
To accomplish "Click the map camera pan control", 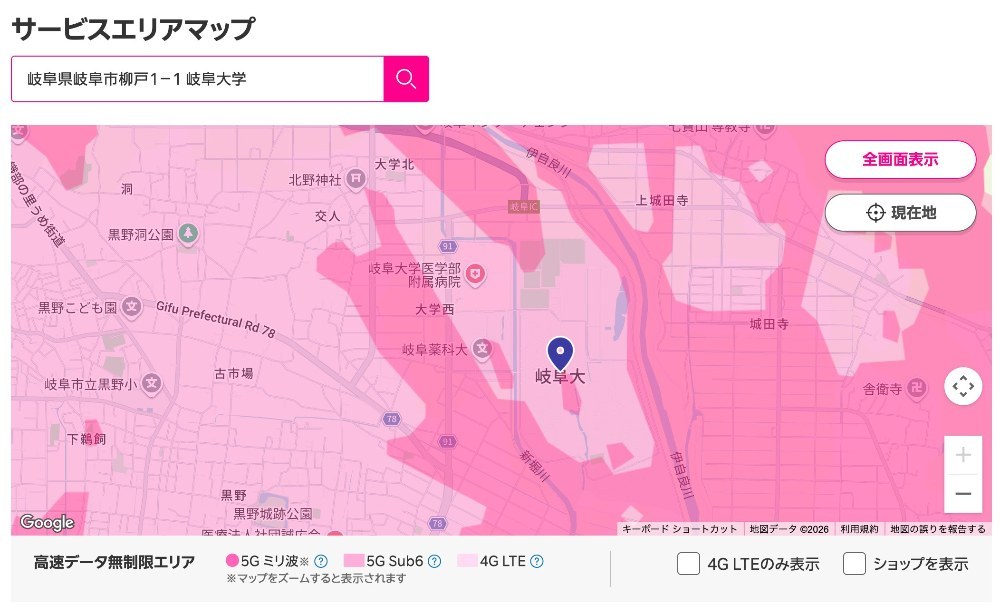I will click(x=963, y=386).
